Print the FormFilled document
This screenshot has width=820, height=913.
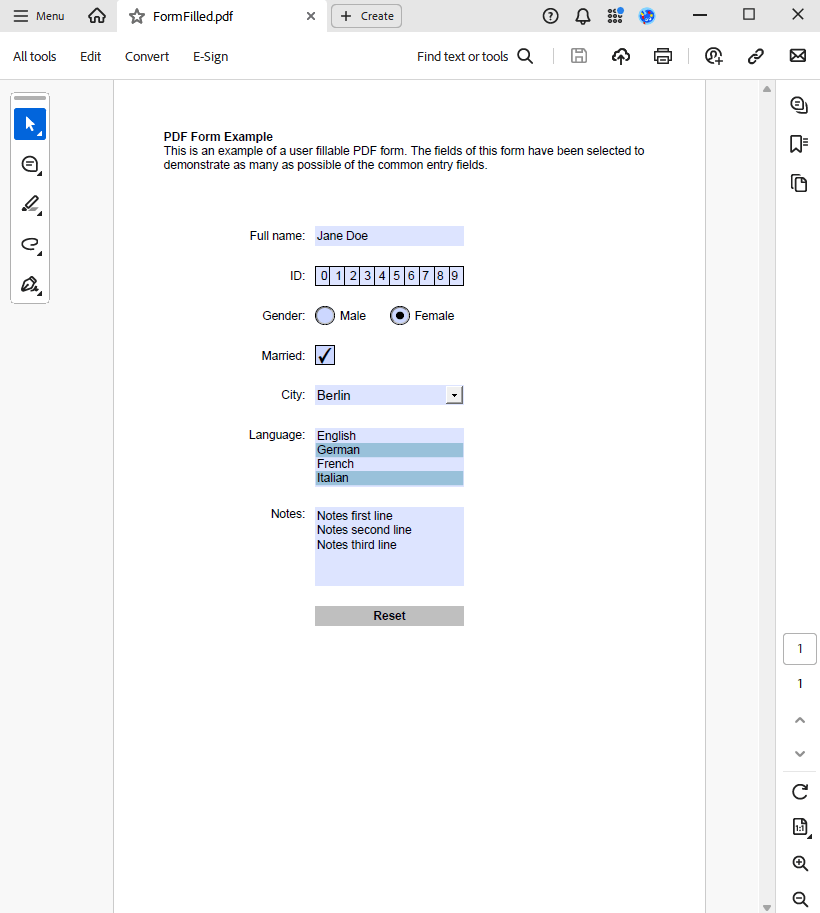pos(663,56)
